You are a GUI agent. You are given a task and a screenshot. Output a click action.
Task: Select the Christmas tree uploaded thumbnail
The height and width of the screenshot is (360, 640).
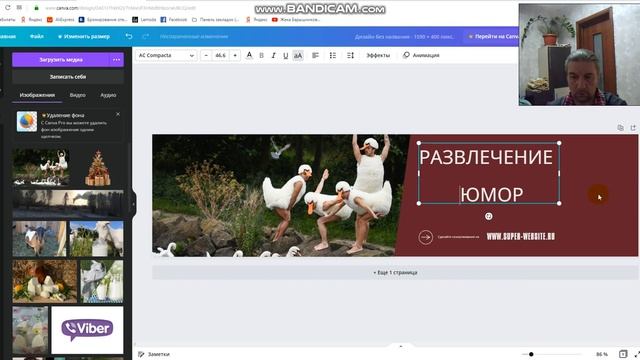pyautogui.click(x=98, y=167)
